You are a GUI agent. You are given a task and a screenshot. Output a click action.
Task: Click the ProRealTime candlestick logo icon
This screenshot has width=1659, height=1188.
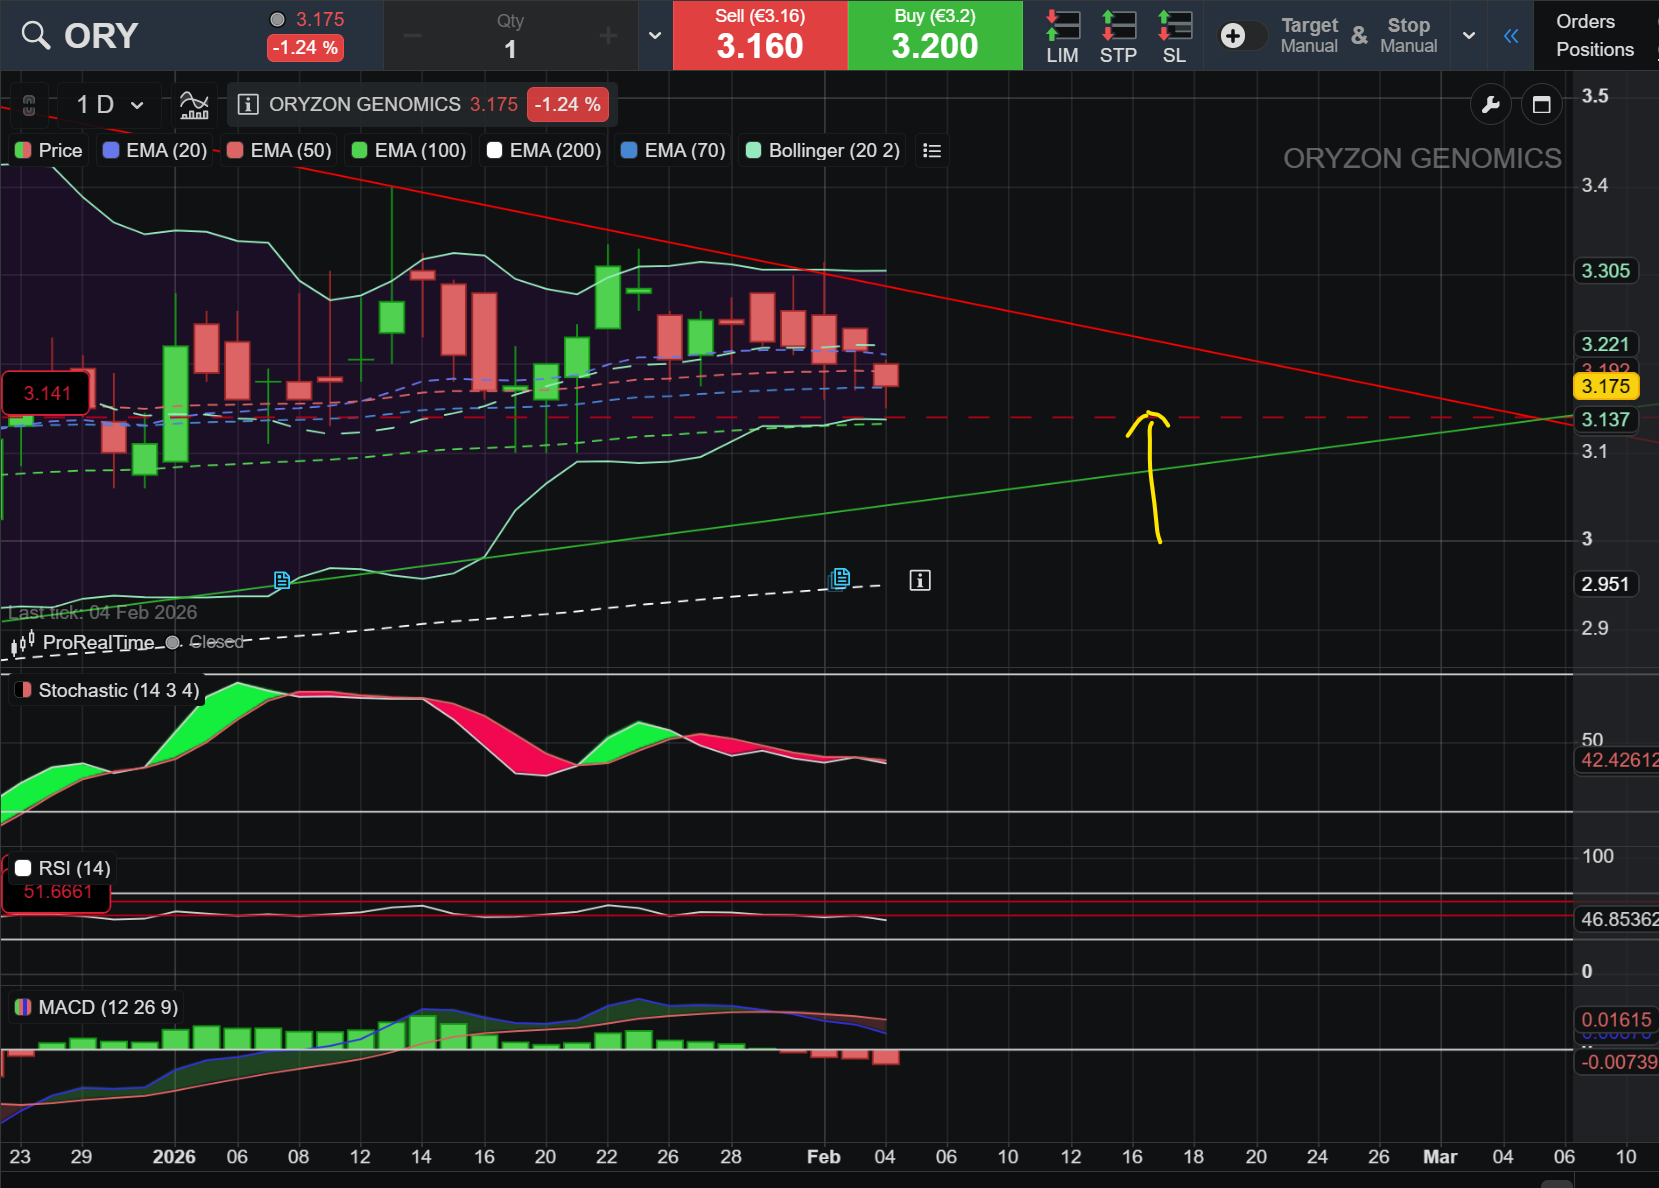[23, 643]
